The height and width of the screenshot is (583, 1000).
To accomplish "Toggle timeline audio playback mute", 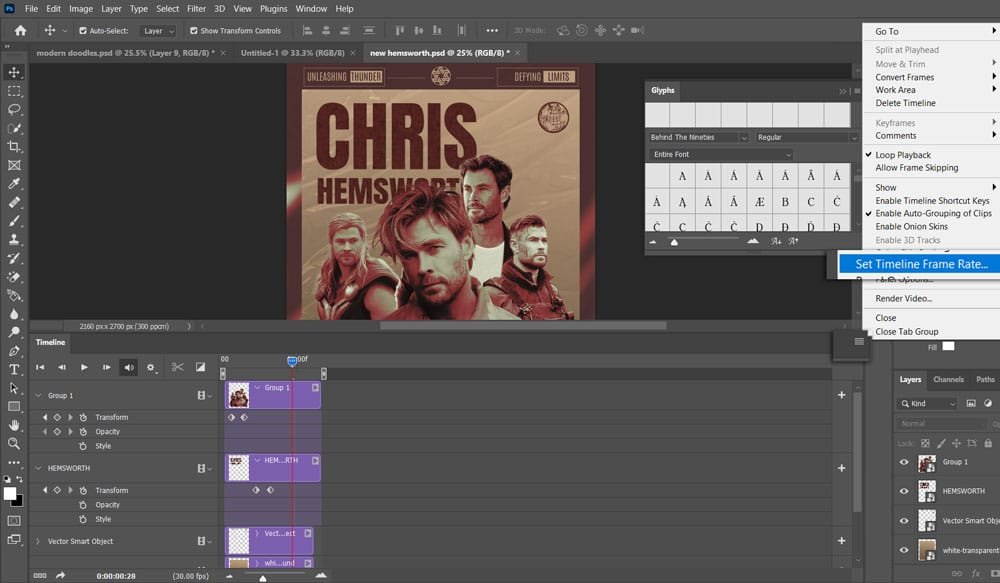I will pos(129,367).
